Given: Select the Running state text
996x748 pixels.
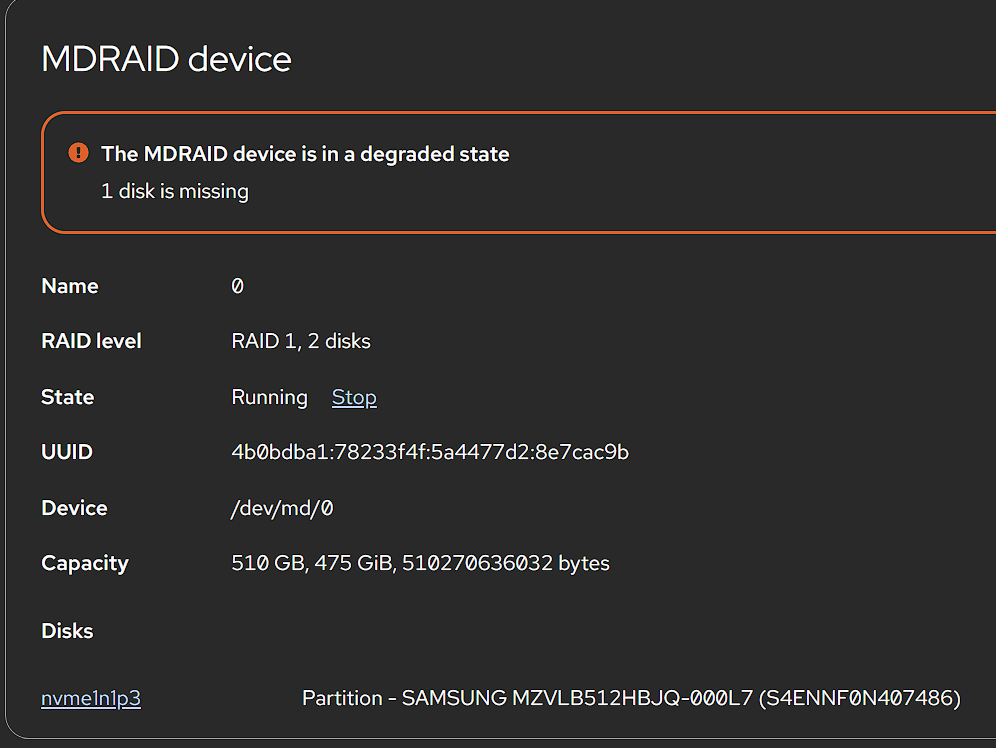Looking at the screenshot, I should [269, 397].
